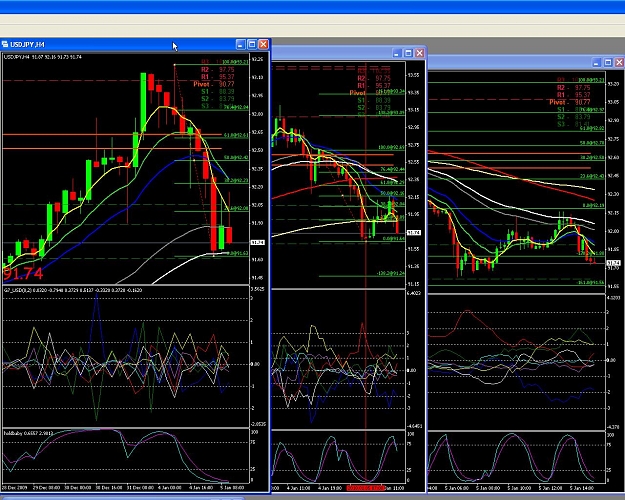This screenshot has height=500, width=625.
Task: Click the chart icon in USDJPY,H4 title bar
Action: pyautogui.click(x=5, y=44)
